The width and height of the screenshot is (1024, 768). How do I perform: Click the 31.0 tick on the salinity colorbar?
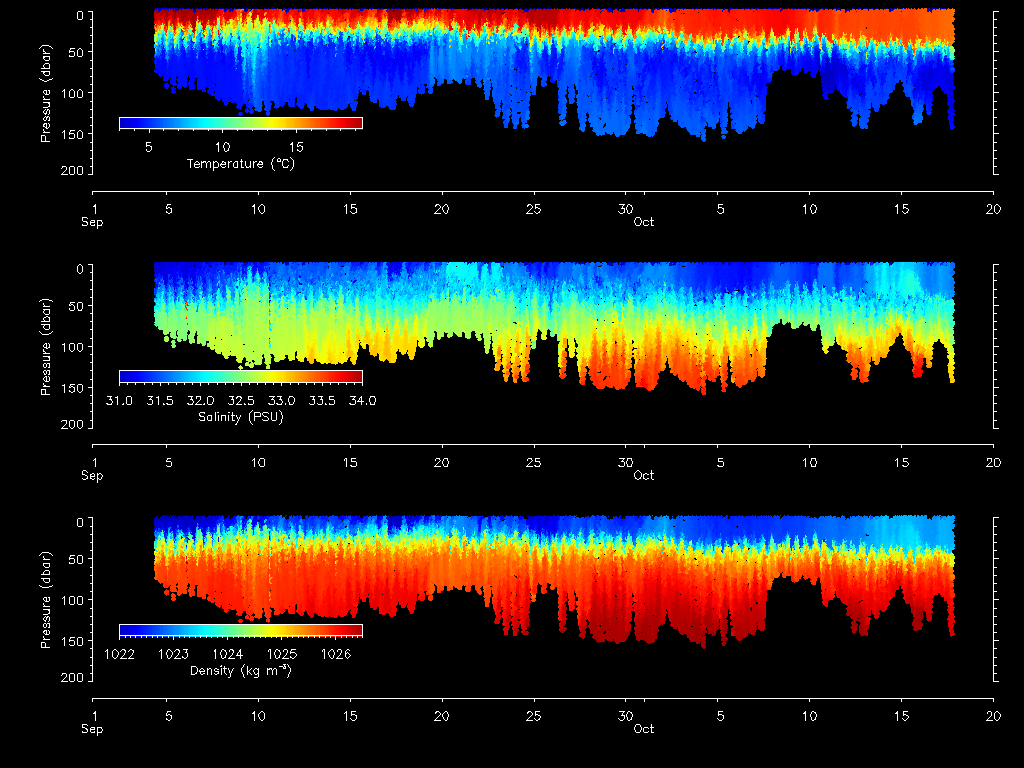coord(119,401)
